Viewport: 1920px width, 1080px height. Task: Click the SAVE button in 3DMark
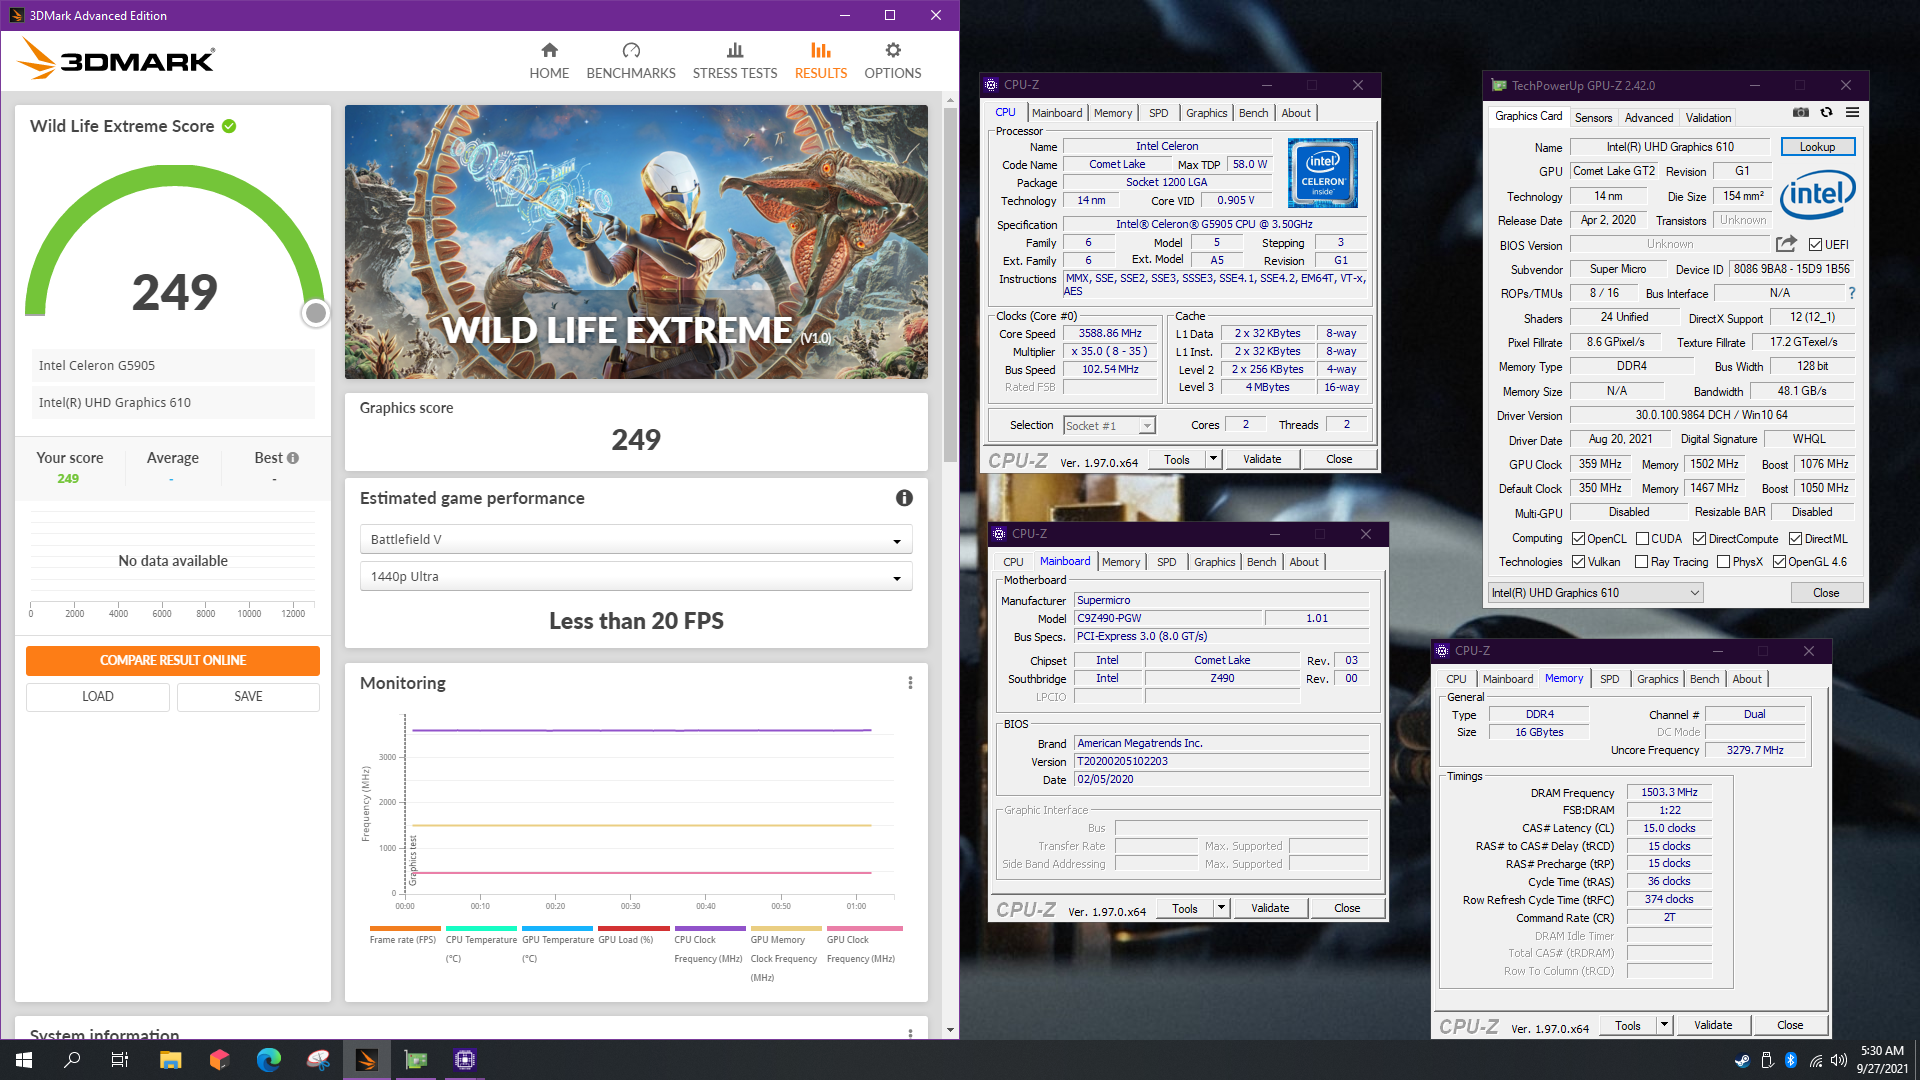(x=248, y=697)
